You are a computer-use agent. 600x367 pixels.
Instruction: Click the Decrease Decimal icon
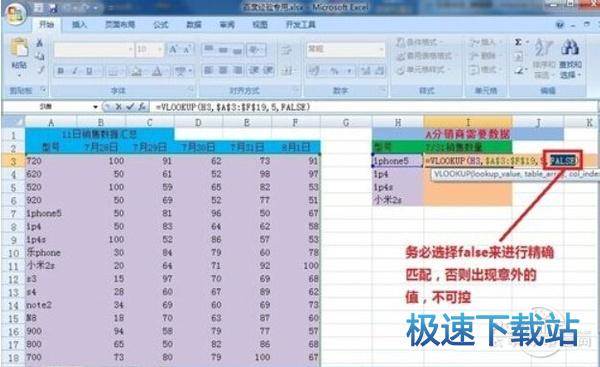[x=379, y=71]
